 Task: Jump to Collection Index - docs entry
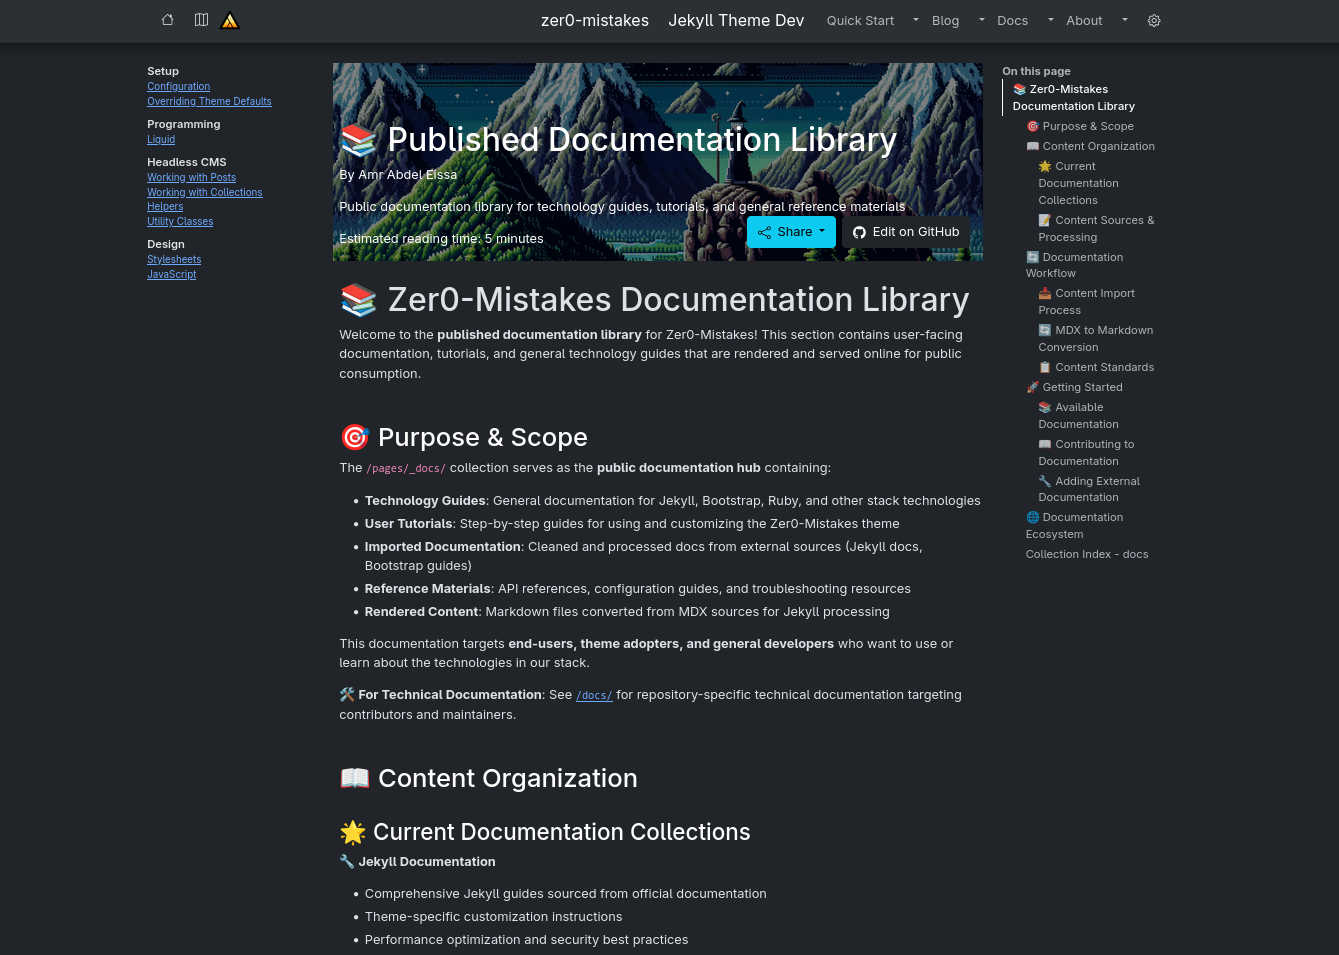[1086, 554]
